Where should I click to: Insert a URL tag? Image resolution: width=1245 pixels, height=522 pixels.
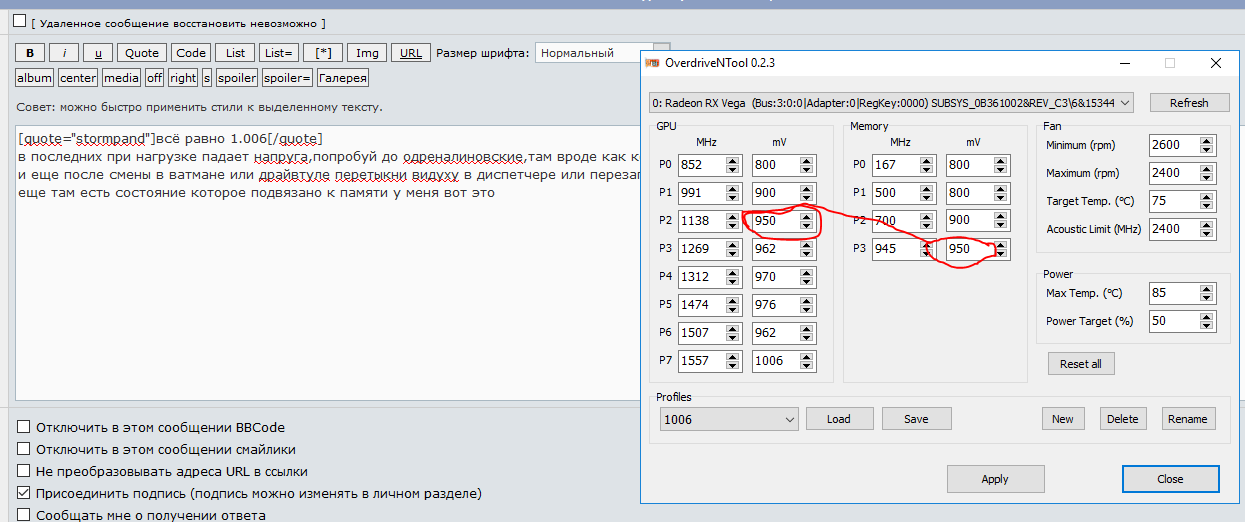coord(411,53)
